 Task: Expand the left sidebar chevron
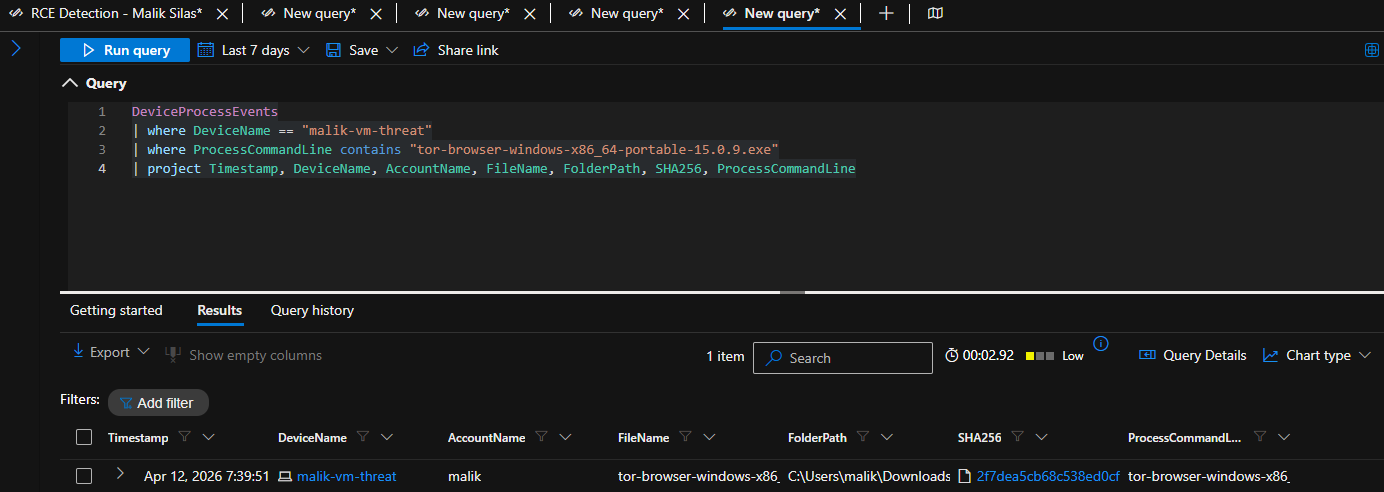(16, 48)
